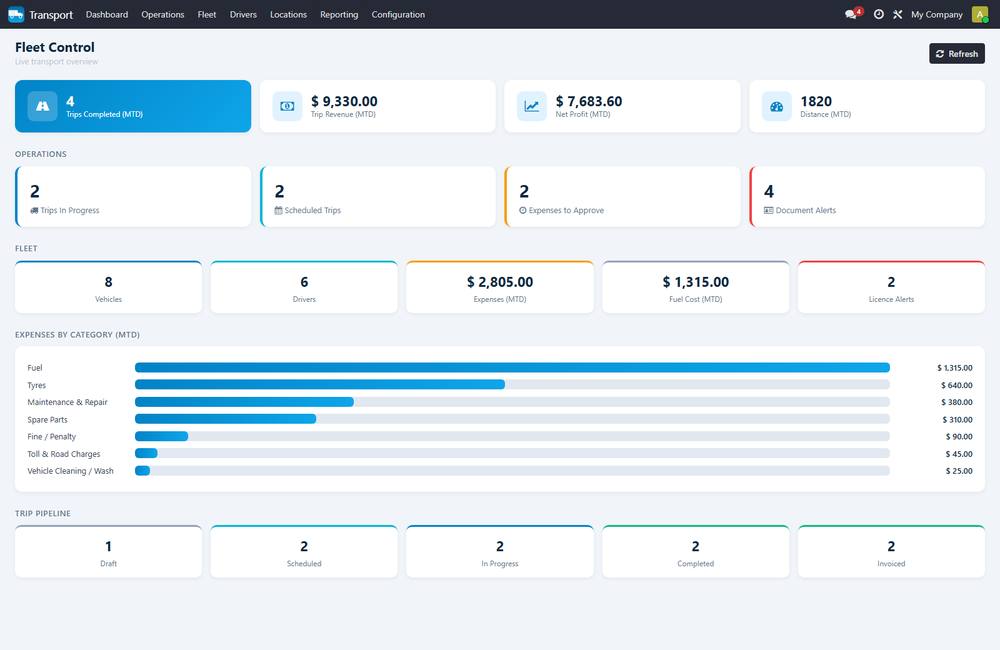Open the Document Alerts card
The width and height of the screenshot is (1000, 650).
(x=867, y=196)
